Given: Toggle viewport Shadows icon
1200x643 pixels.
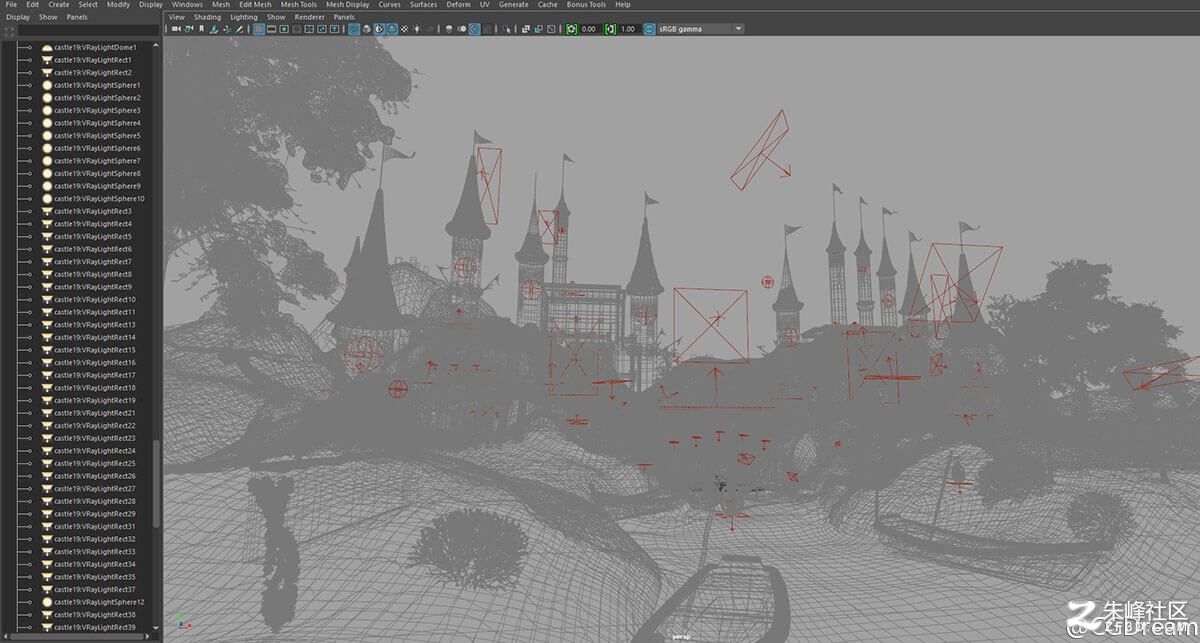Looking at the screenshot, I should pyautogui.click(x=430, y=29).
